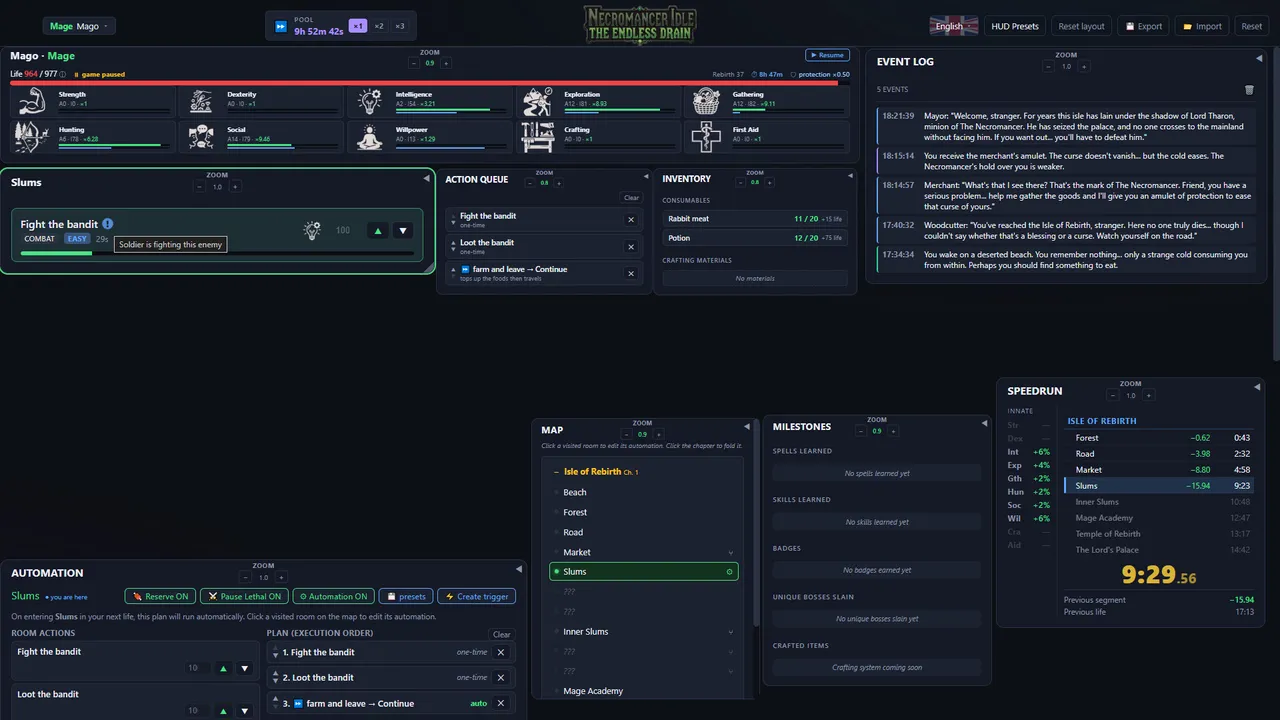Open the English language dropdown

(x=954, y=26)
